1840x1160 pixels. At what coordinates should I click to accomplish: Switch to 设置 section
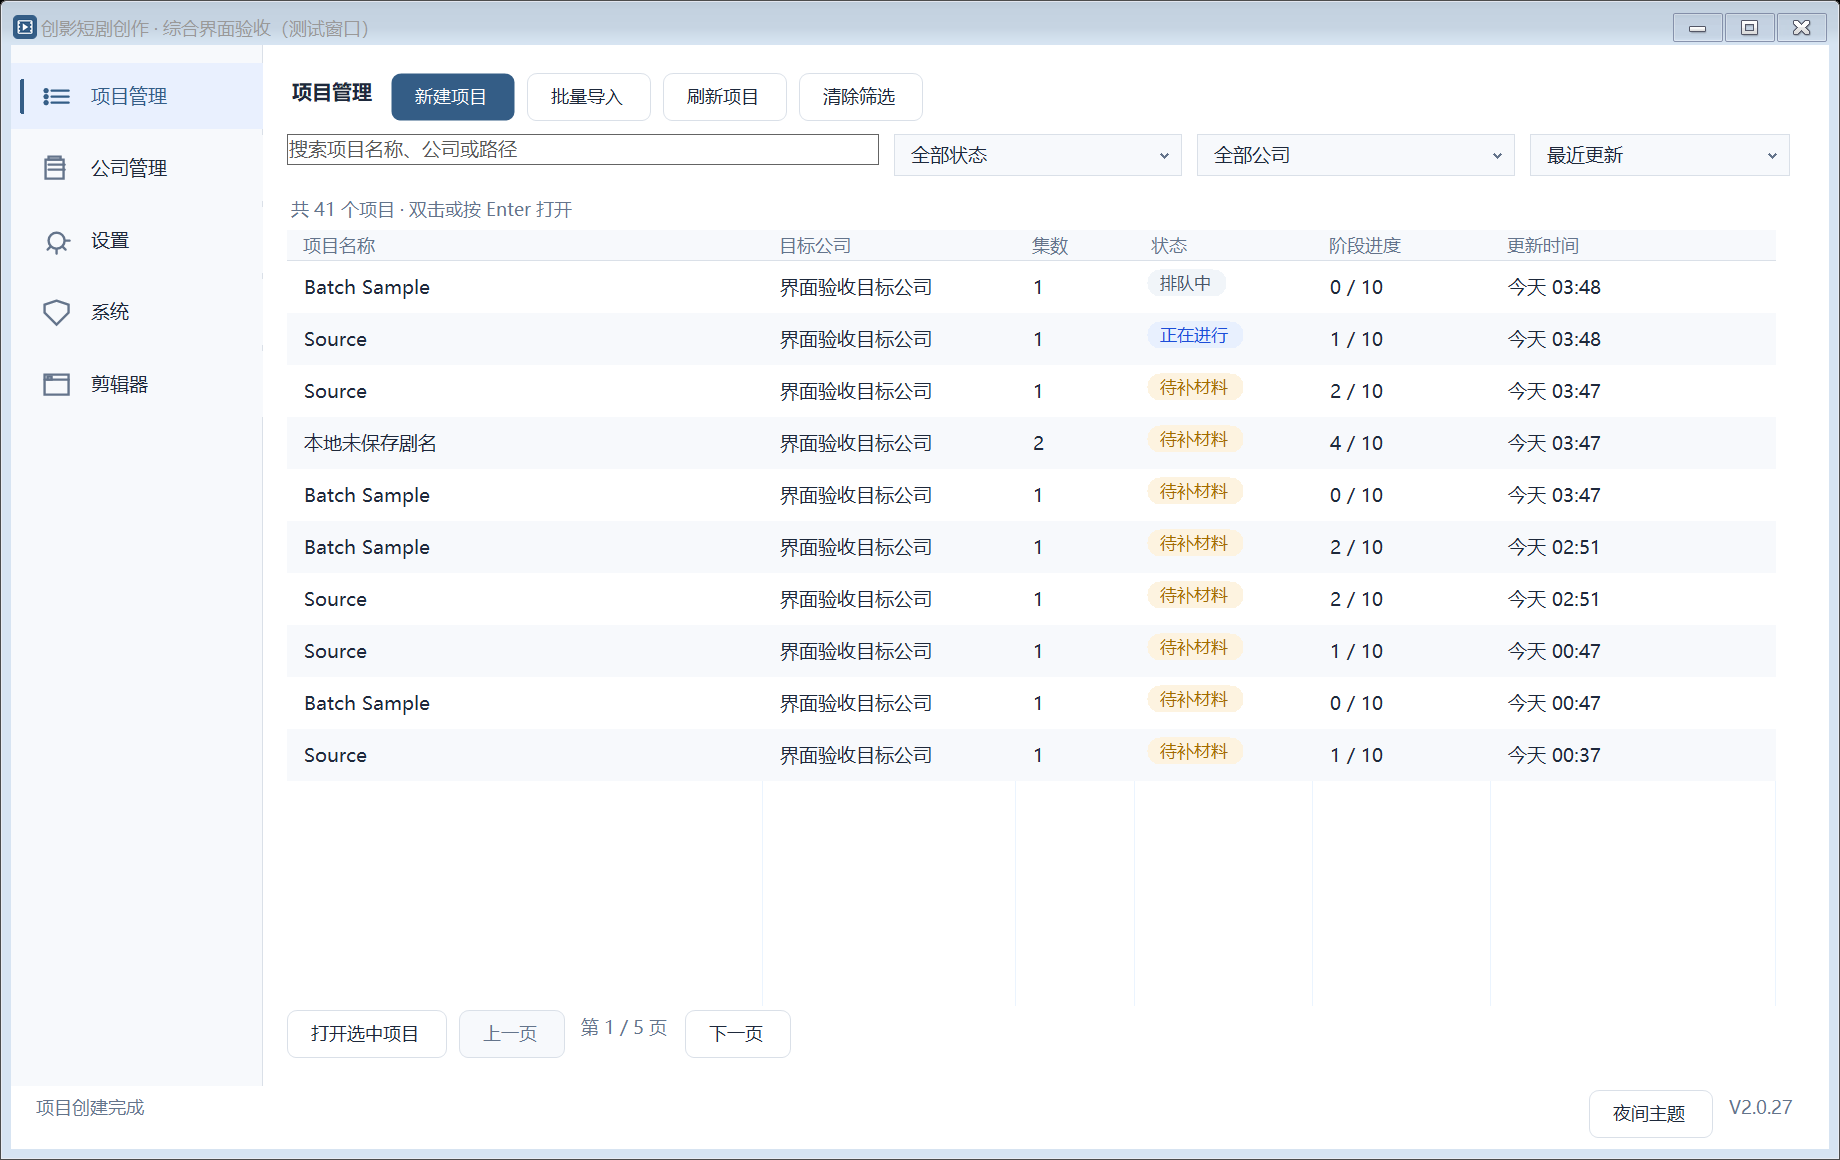137,240
